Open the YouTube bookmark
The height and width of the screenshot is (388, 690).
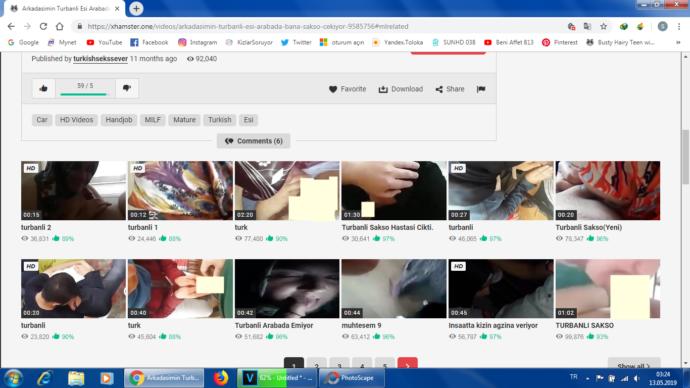pos(104,43)
